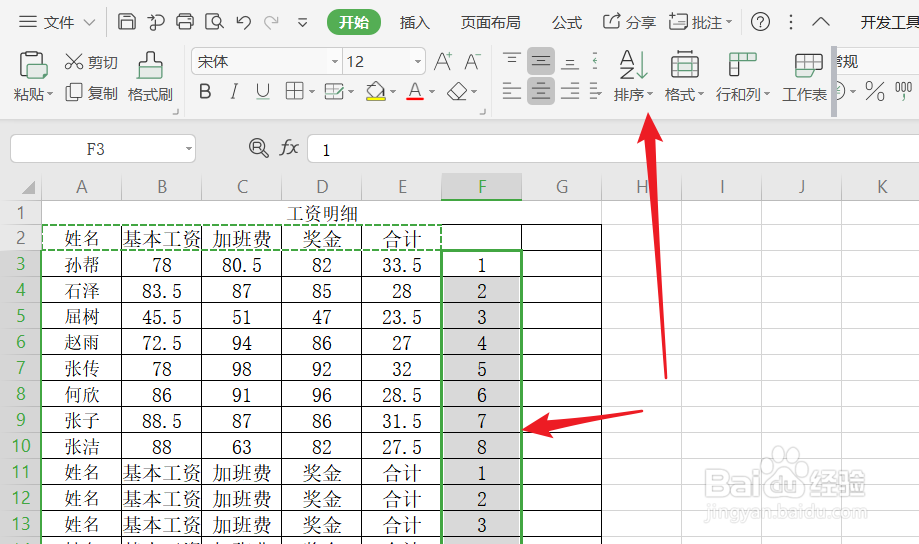Open the Developer Tools (开发工具) tab

[x=889, y=22]
